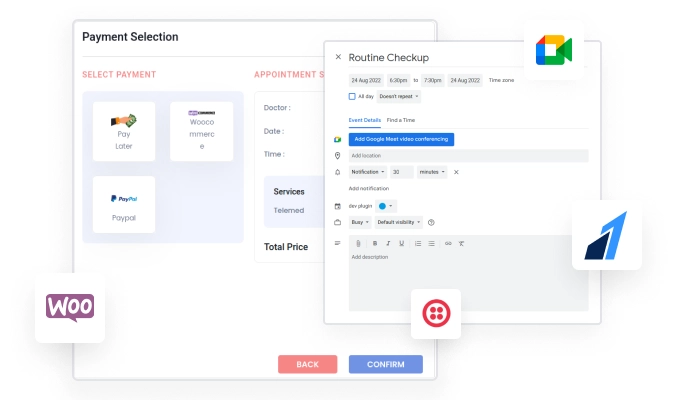Click the SELECT PAYMENT label
Viewport: 684px width, 400px height.
coord(119,75)
